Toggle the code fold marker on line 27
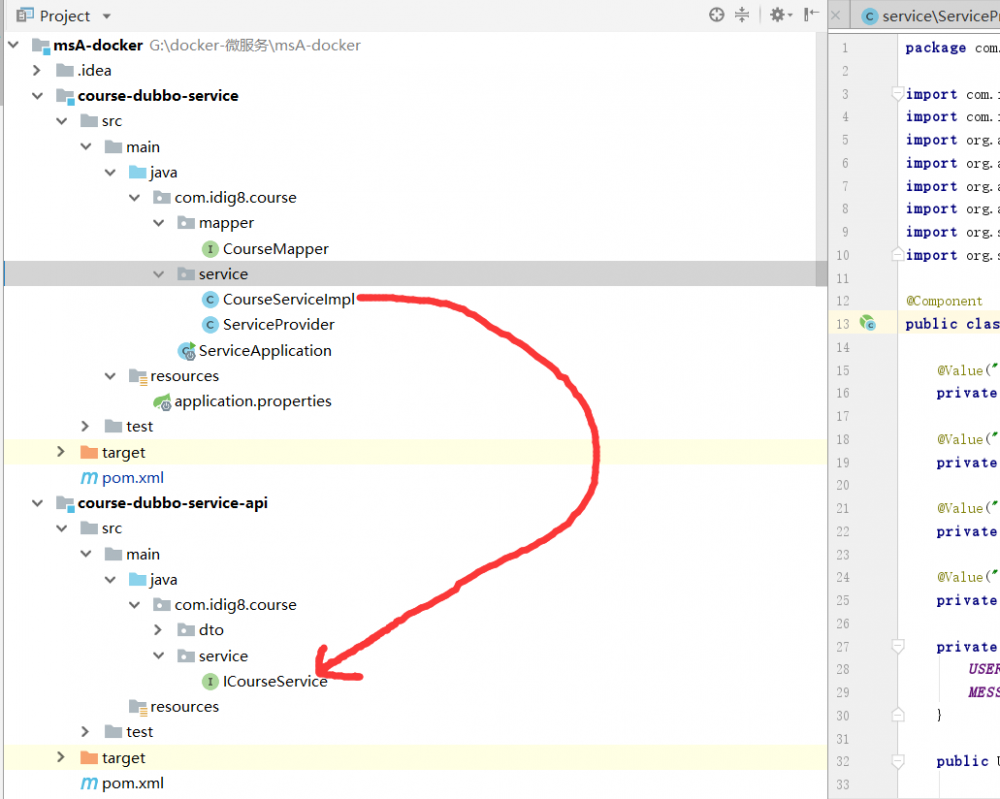Image resolution: width=1000 pixels, height=799 pixels. 897,646
